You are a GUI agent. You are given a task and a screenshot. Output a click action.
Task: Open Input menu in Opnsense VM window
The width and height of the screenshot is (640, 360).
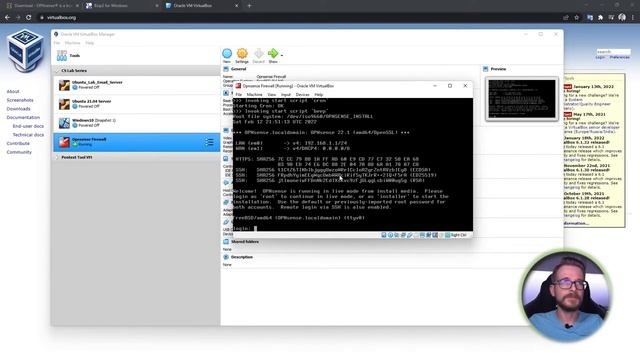coord(286,94)
